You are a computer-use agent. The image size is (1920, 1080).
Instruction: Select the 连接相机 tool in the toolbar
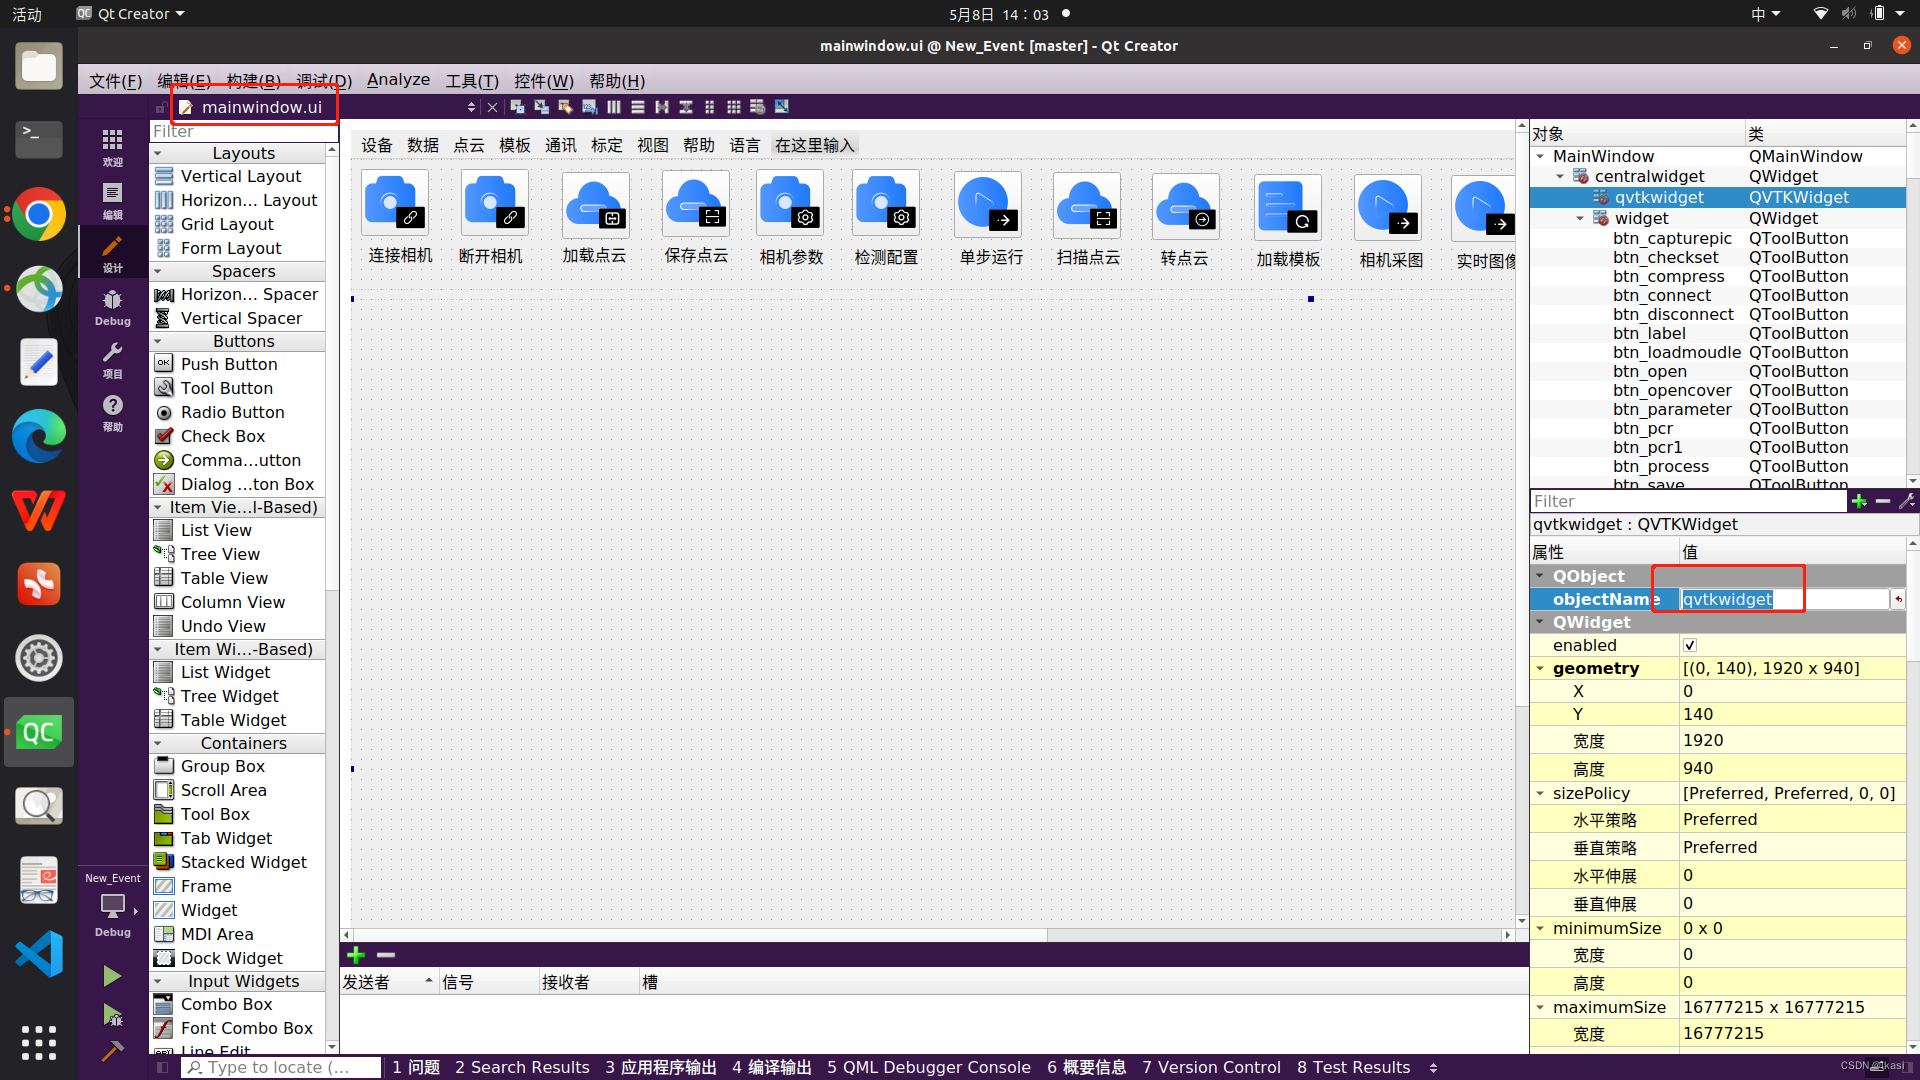395,203
